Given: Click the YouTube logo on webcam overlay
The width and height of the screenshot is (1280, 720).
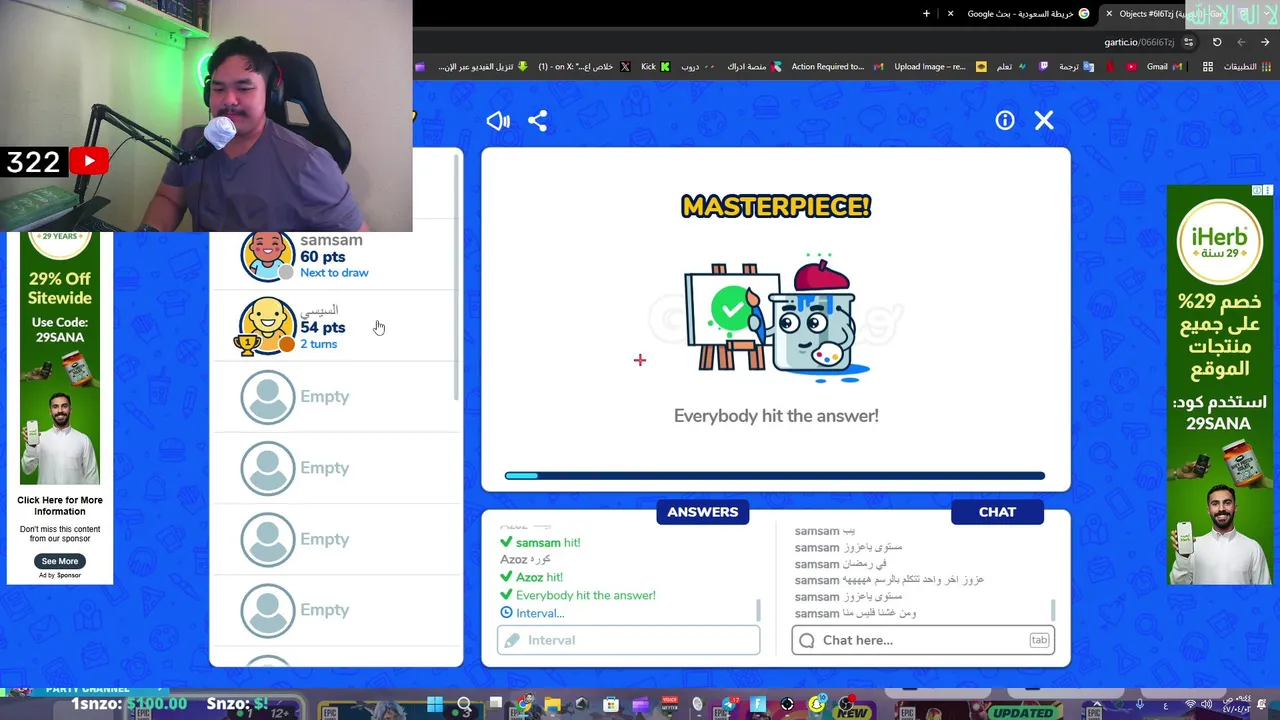Looking at the screenshot, I should click(x=89, y=161).
